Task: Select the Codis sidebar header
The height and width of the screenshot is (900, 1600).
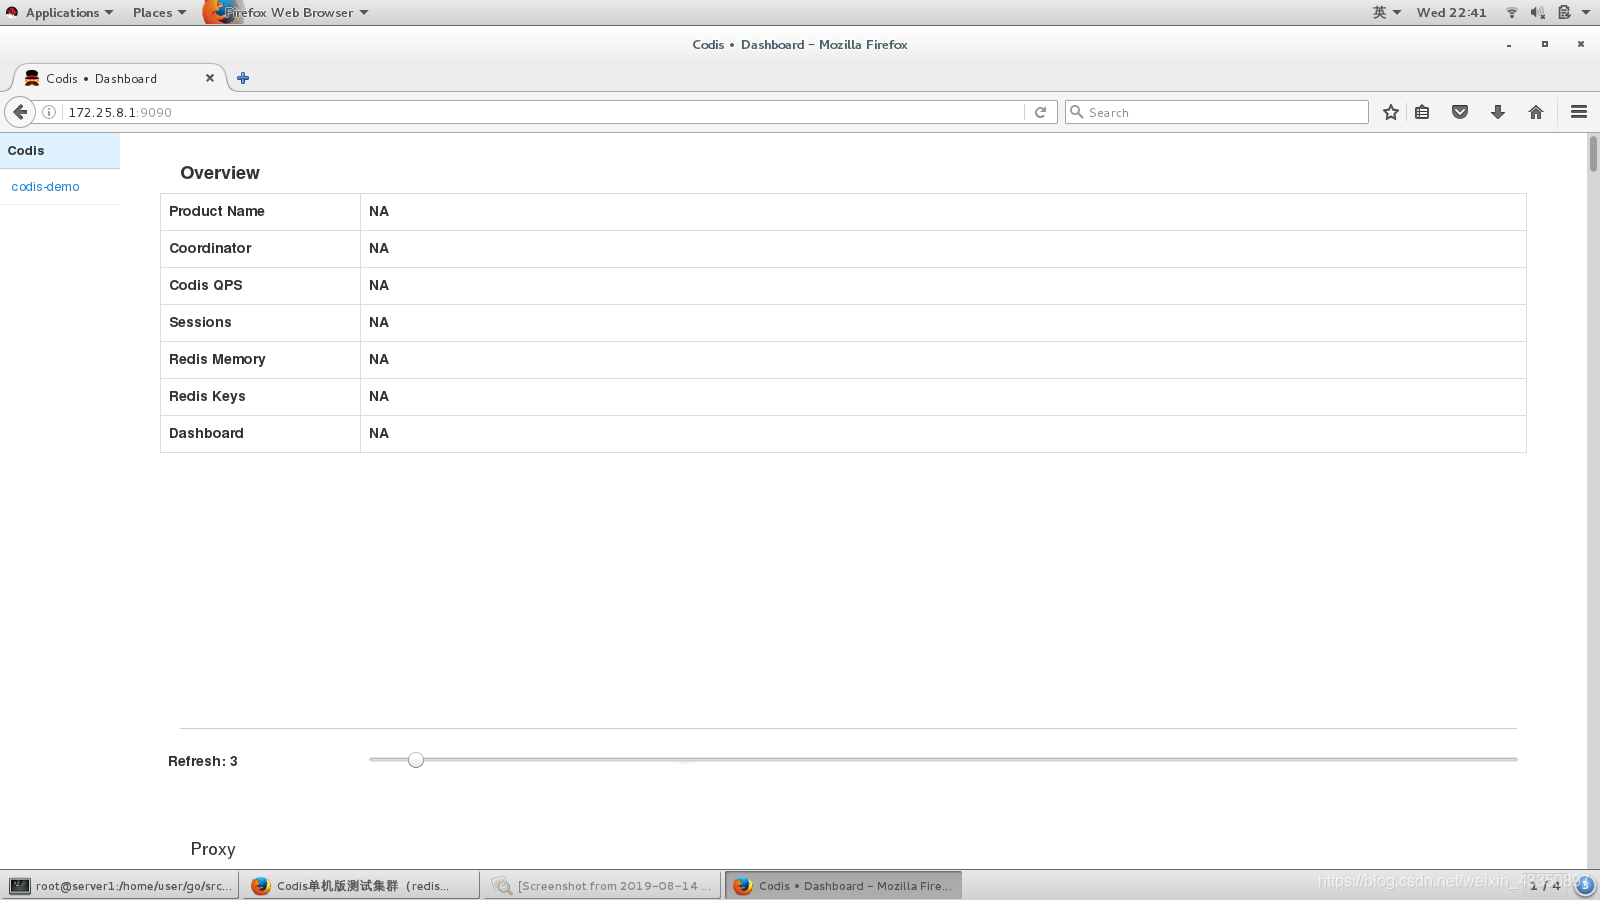Action: 60,151
